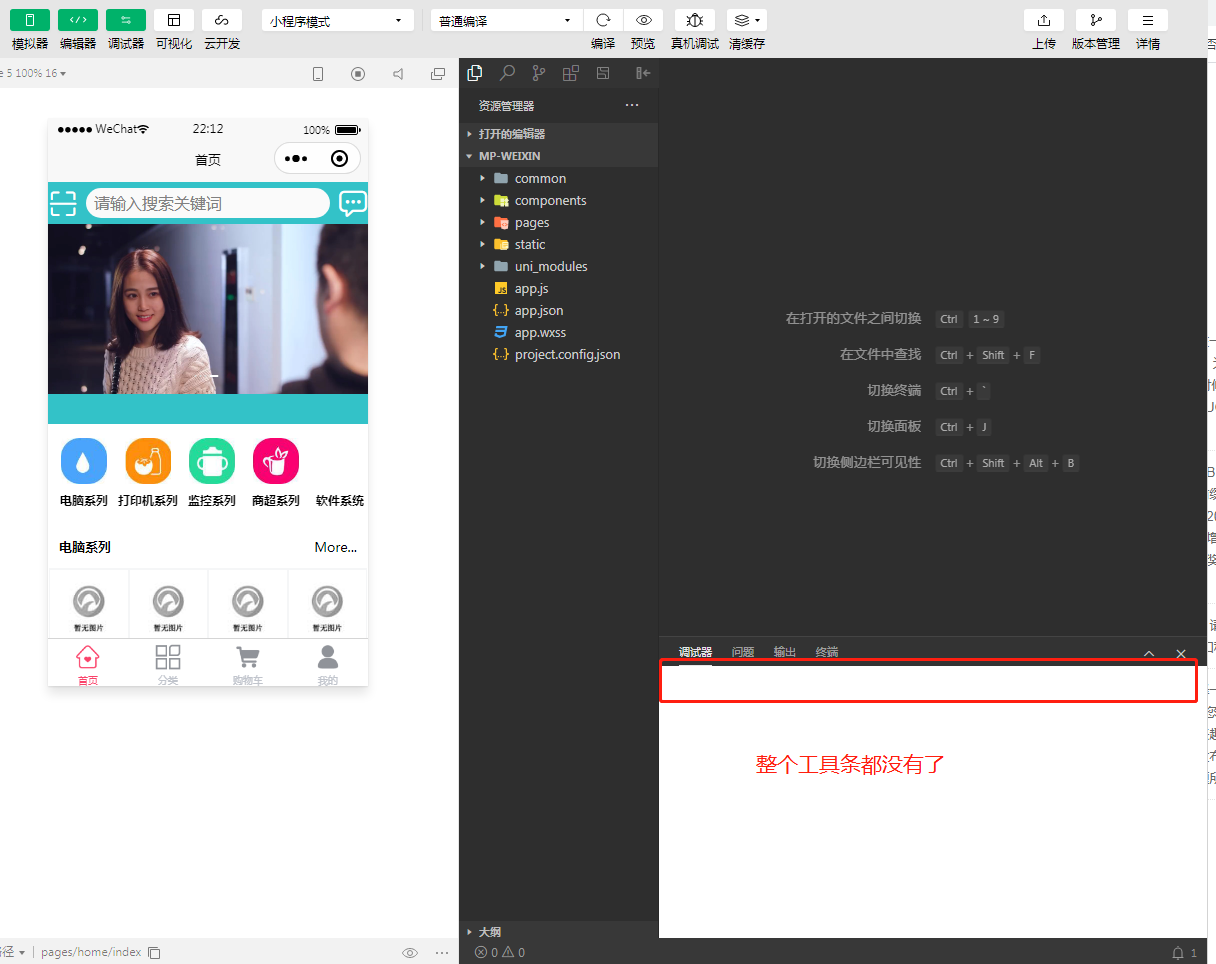The height and width of the screenshot is (964, 1216).
Task: Switch to the 问题 tab
Action: [742, 652]
